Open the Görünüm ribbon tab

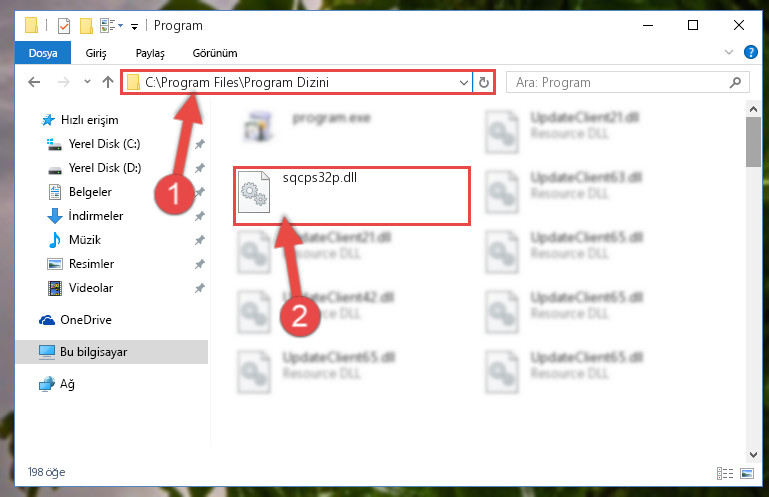point(215,53)
